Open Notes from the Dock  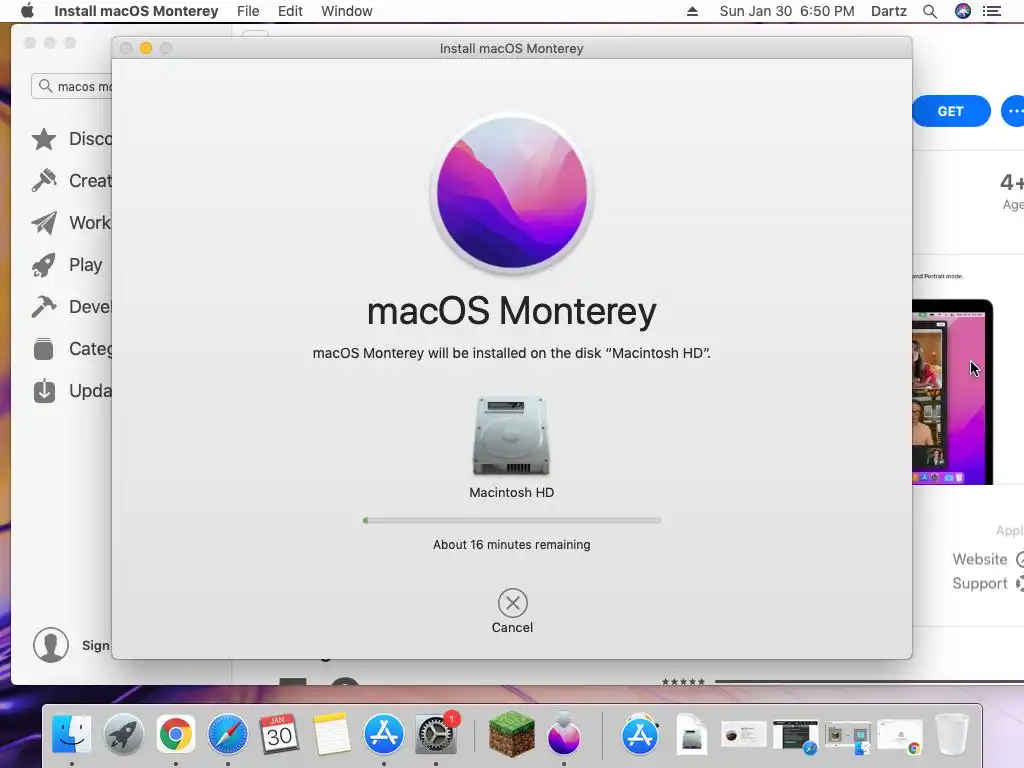pos(331,734)
